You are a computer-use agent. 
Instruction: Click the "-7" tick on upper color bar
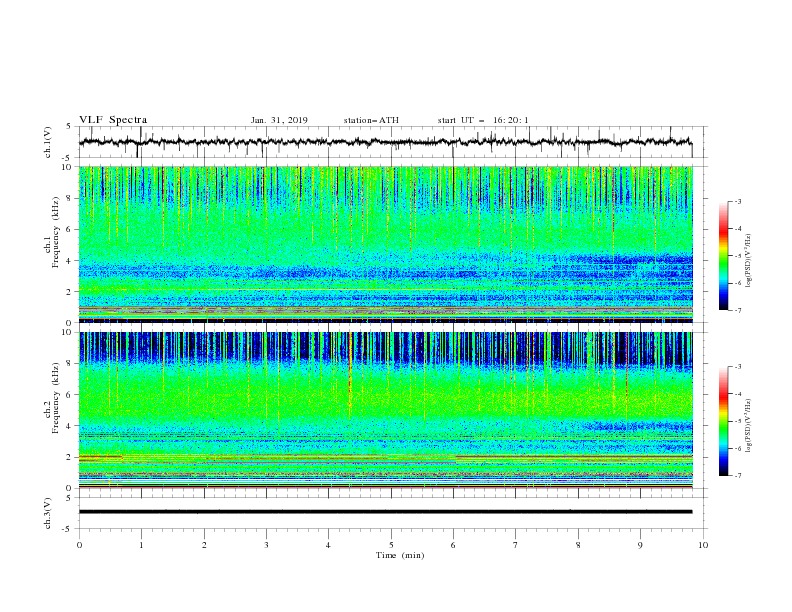738,310
